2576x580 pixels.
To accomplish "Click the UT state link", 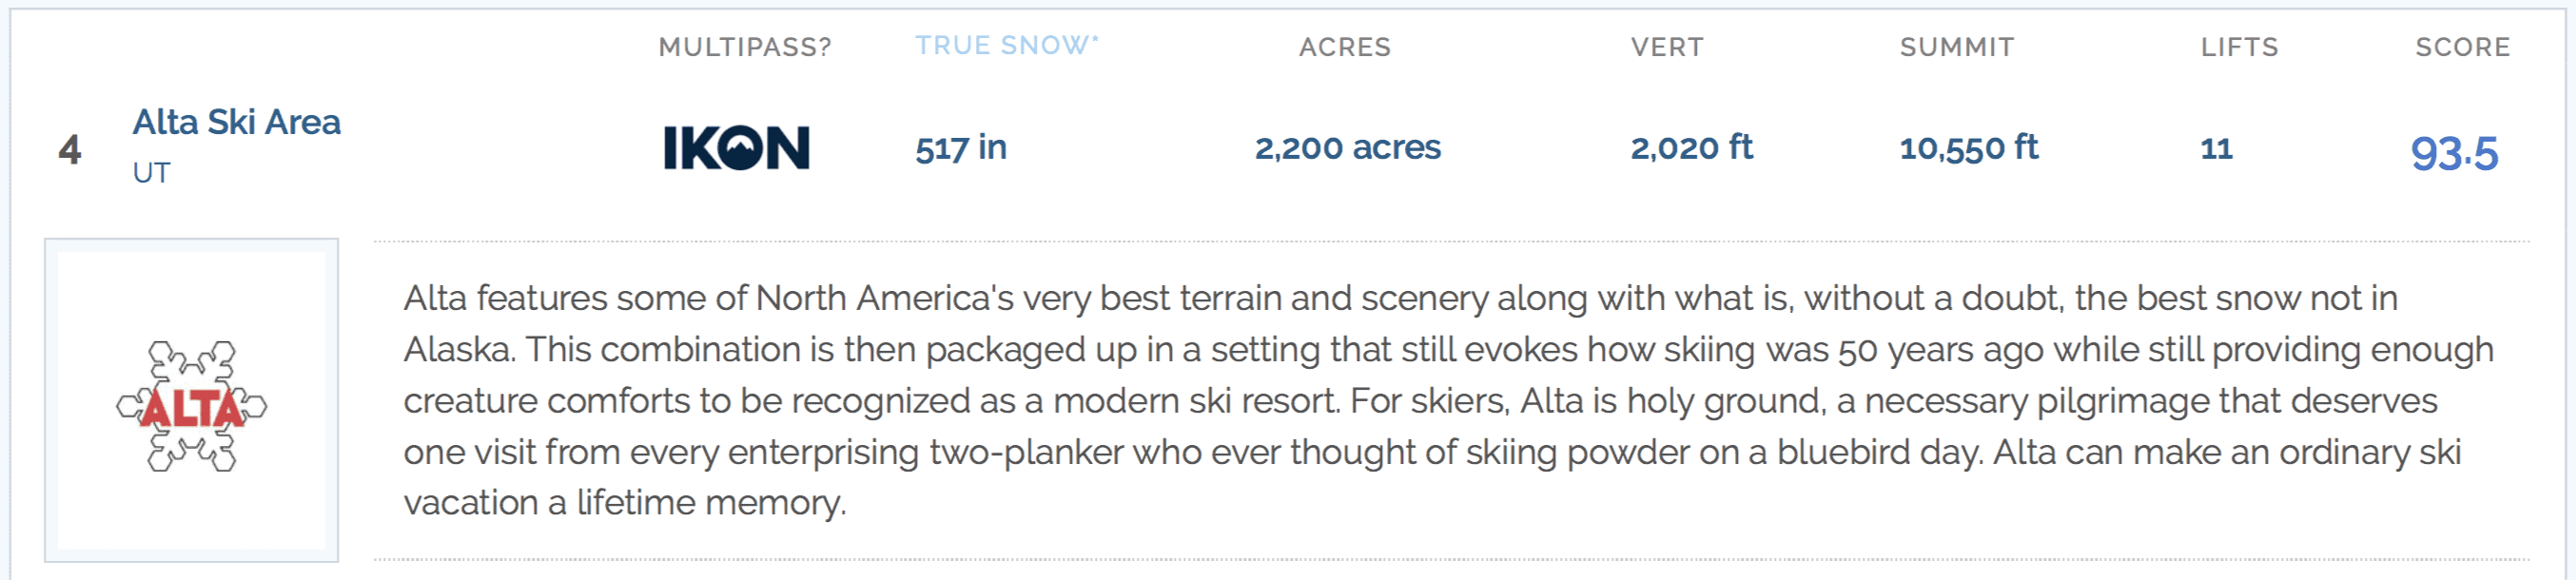I will pyautogui.click(x=151, y=173).
